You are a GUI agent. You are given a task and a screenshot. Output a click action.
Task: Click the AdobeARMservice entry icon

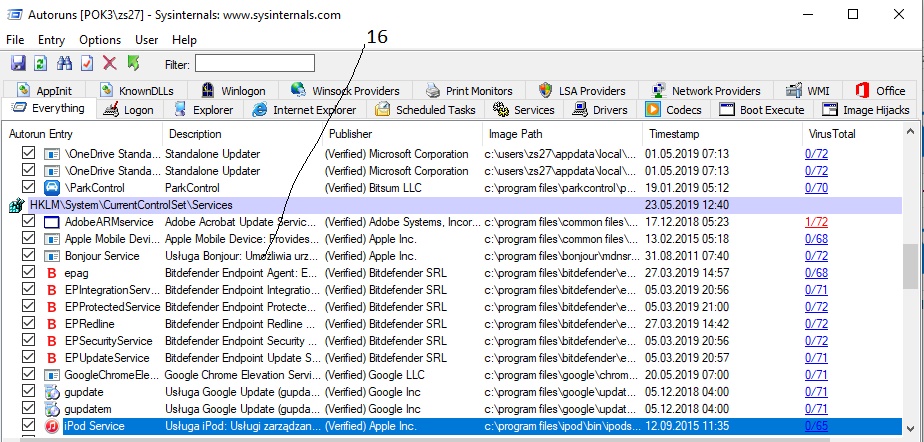tap(52, 222)
